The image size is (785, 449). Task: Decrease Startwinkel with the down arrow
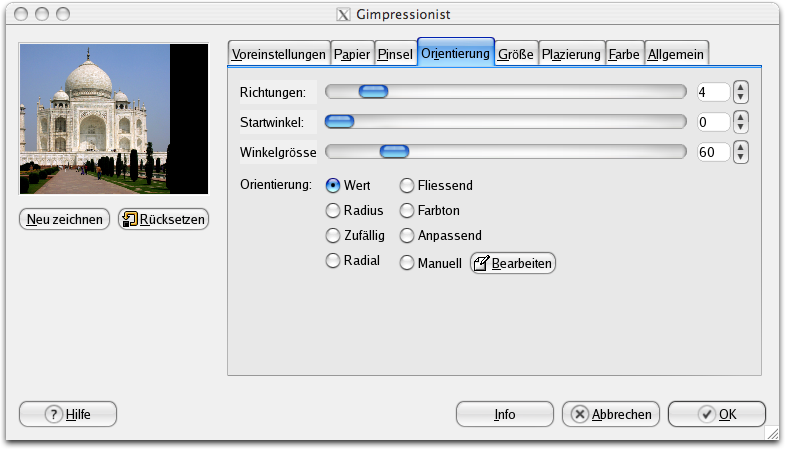(x=740, y=127)
